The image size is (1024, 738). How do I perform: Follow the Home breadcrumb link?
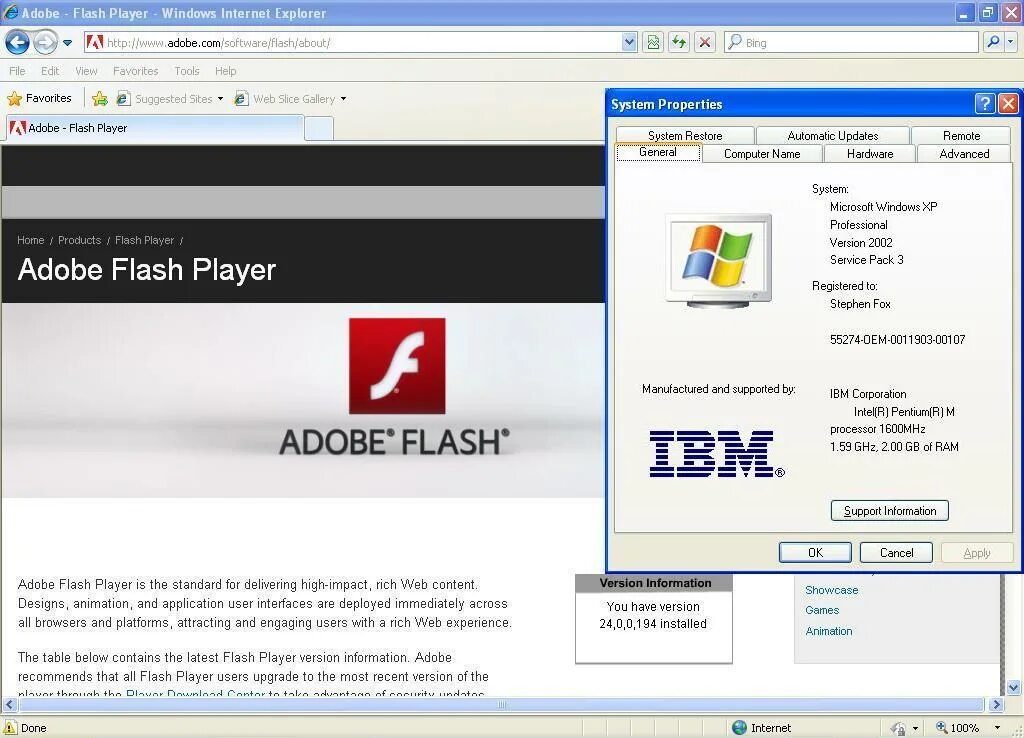click(x=31, y=240)
